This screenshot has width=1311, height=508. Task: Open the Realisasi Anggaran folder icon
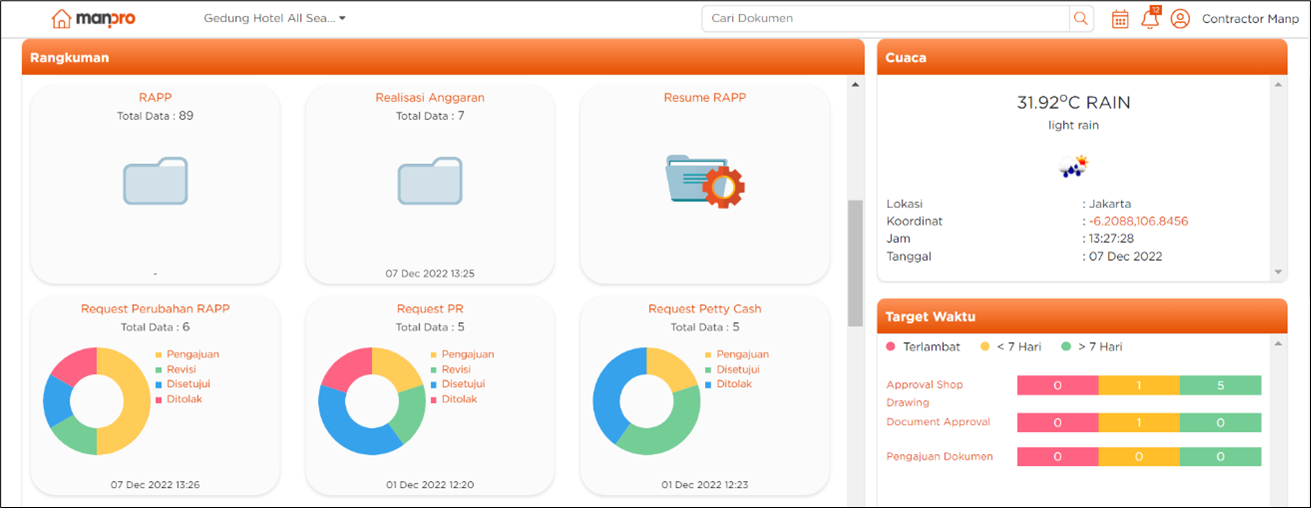430,181
